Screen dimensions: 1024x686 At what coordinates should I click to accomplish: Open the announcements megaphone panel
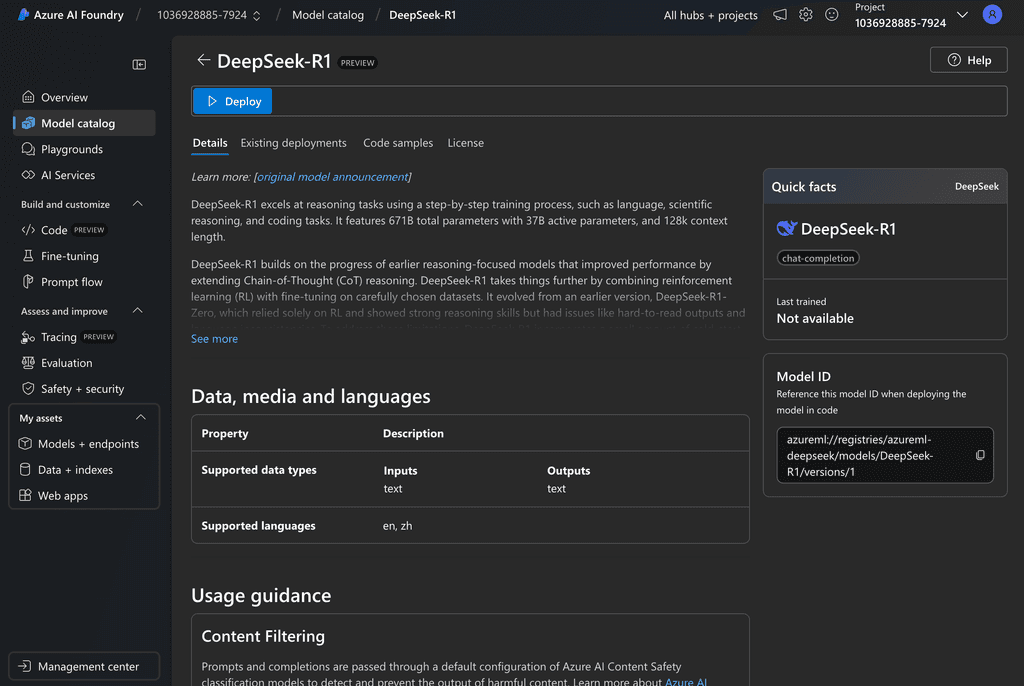point(779,15)
